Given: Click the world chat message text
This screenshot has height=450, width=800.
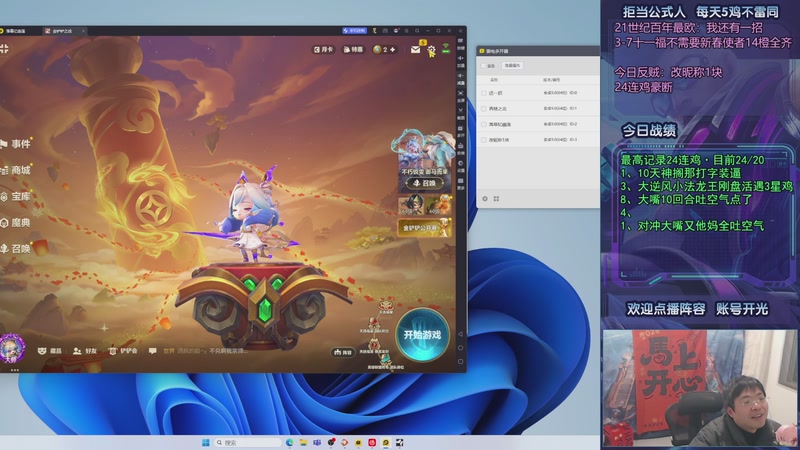Looking at the screenshot, I should pos(206,351).
